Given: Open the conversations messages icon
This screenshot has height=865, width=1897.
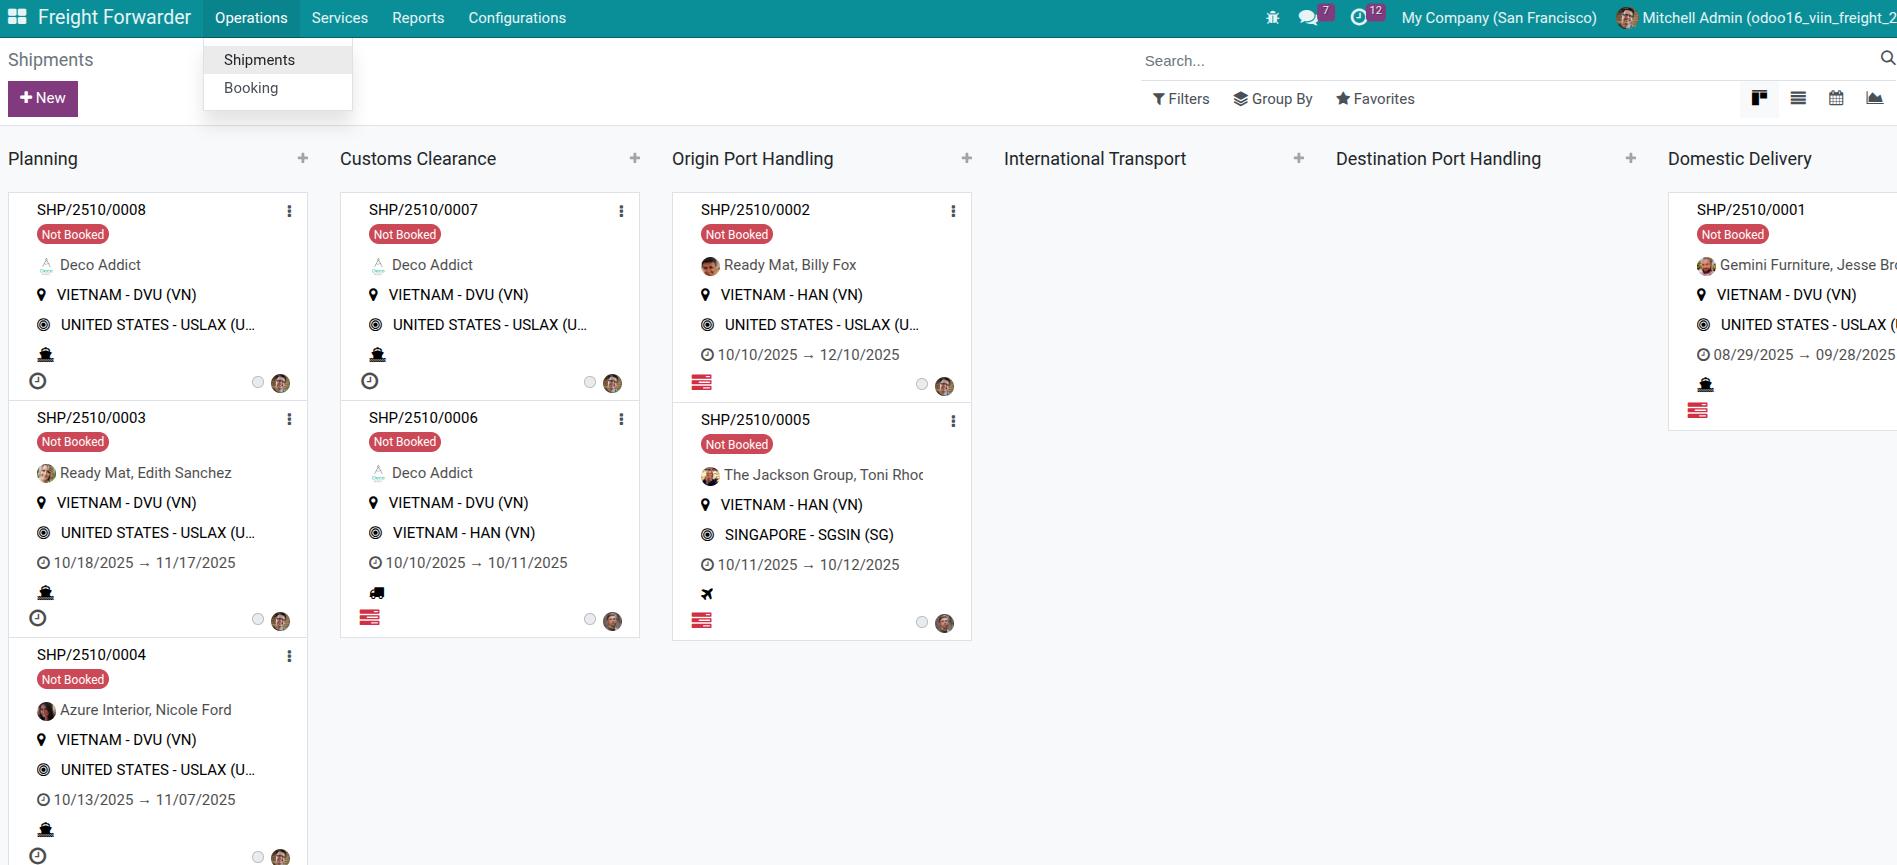Looking at the screenshot, I should tap(1307, 18).
